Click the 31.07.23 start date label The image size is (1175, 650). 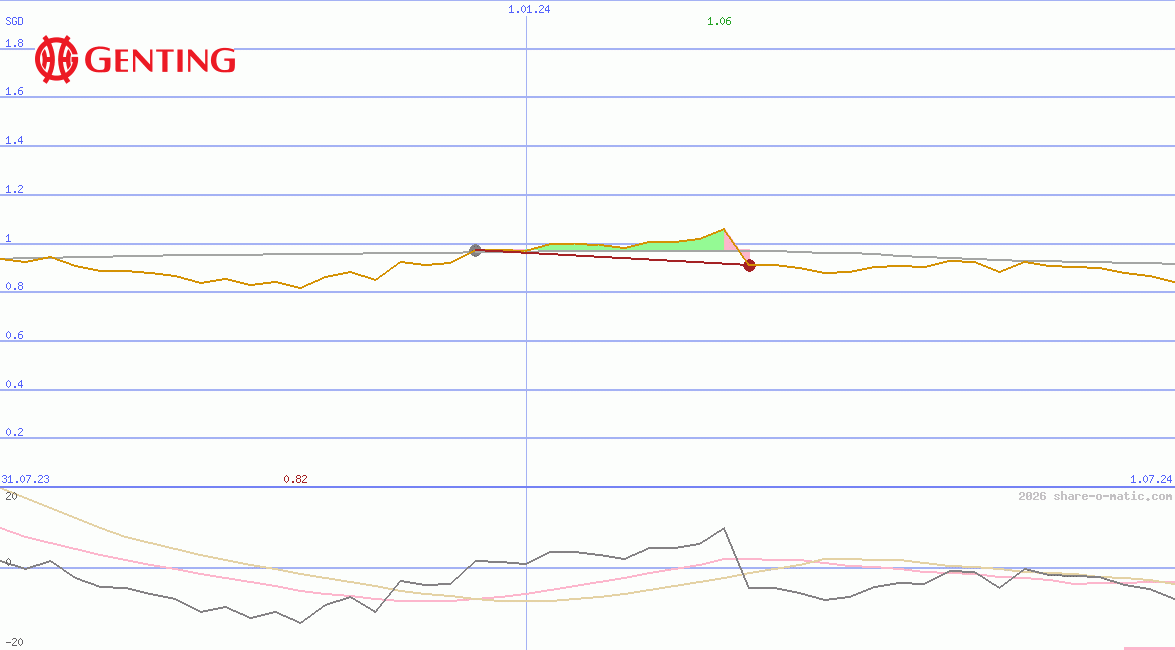[x=25, y=479]
